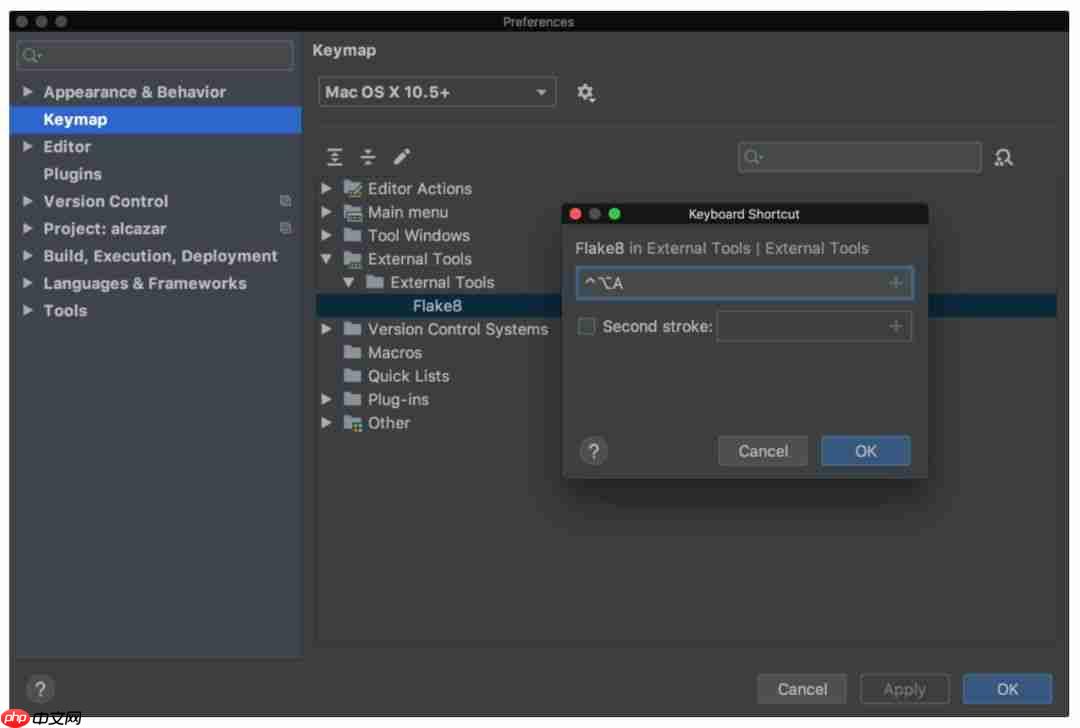The height and width of the screenshot is (728, 1080).
Task: Click the Find Actions by Shortcut icon
Action: coord(1005,157)
